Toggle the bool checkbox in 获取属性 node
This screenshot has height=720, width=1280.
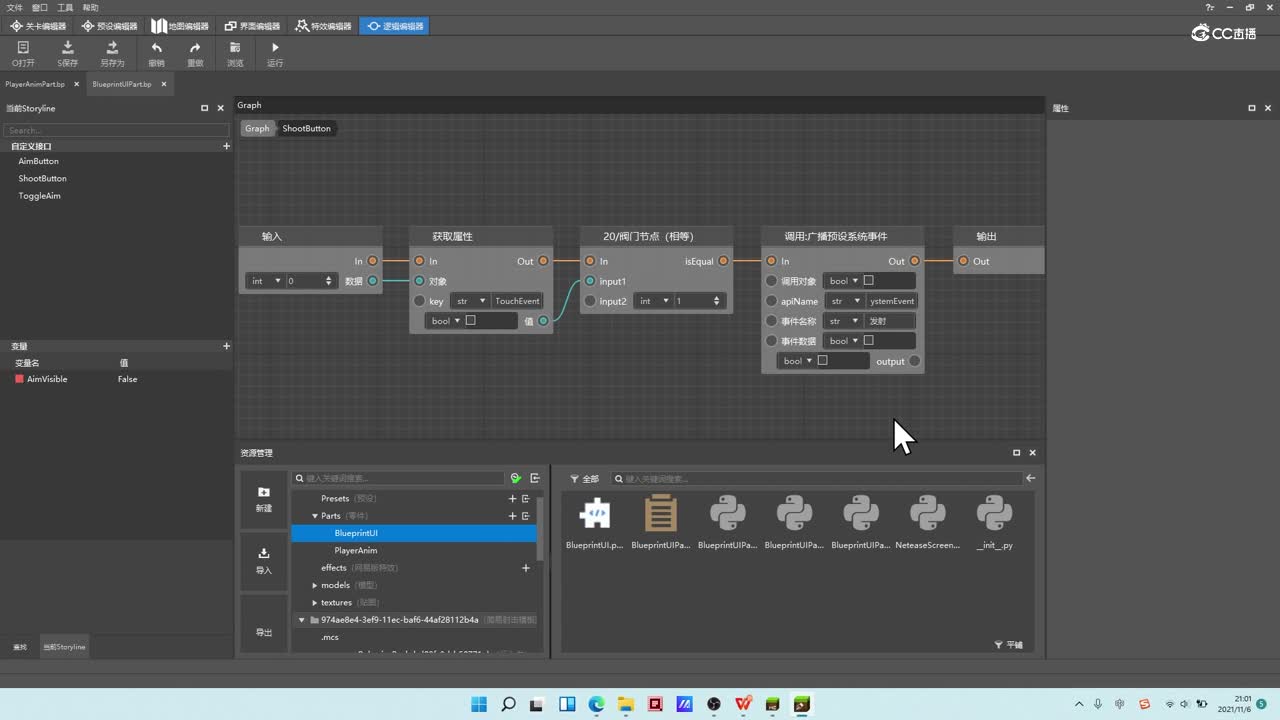(x=470, y=321)
